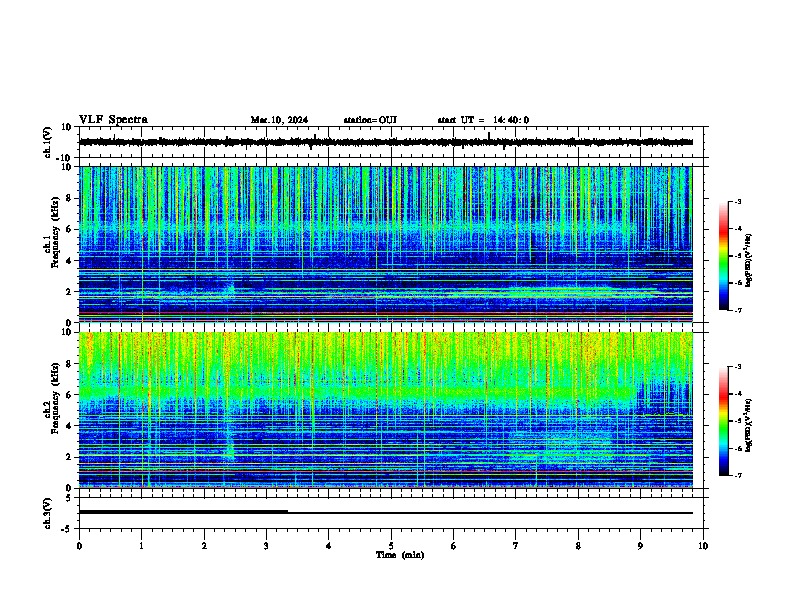Click the time axis tick label "4"
Image resolution: width=792 pixels, height=612 pixels.
pos(329,546)
